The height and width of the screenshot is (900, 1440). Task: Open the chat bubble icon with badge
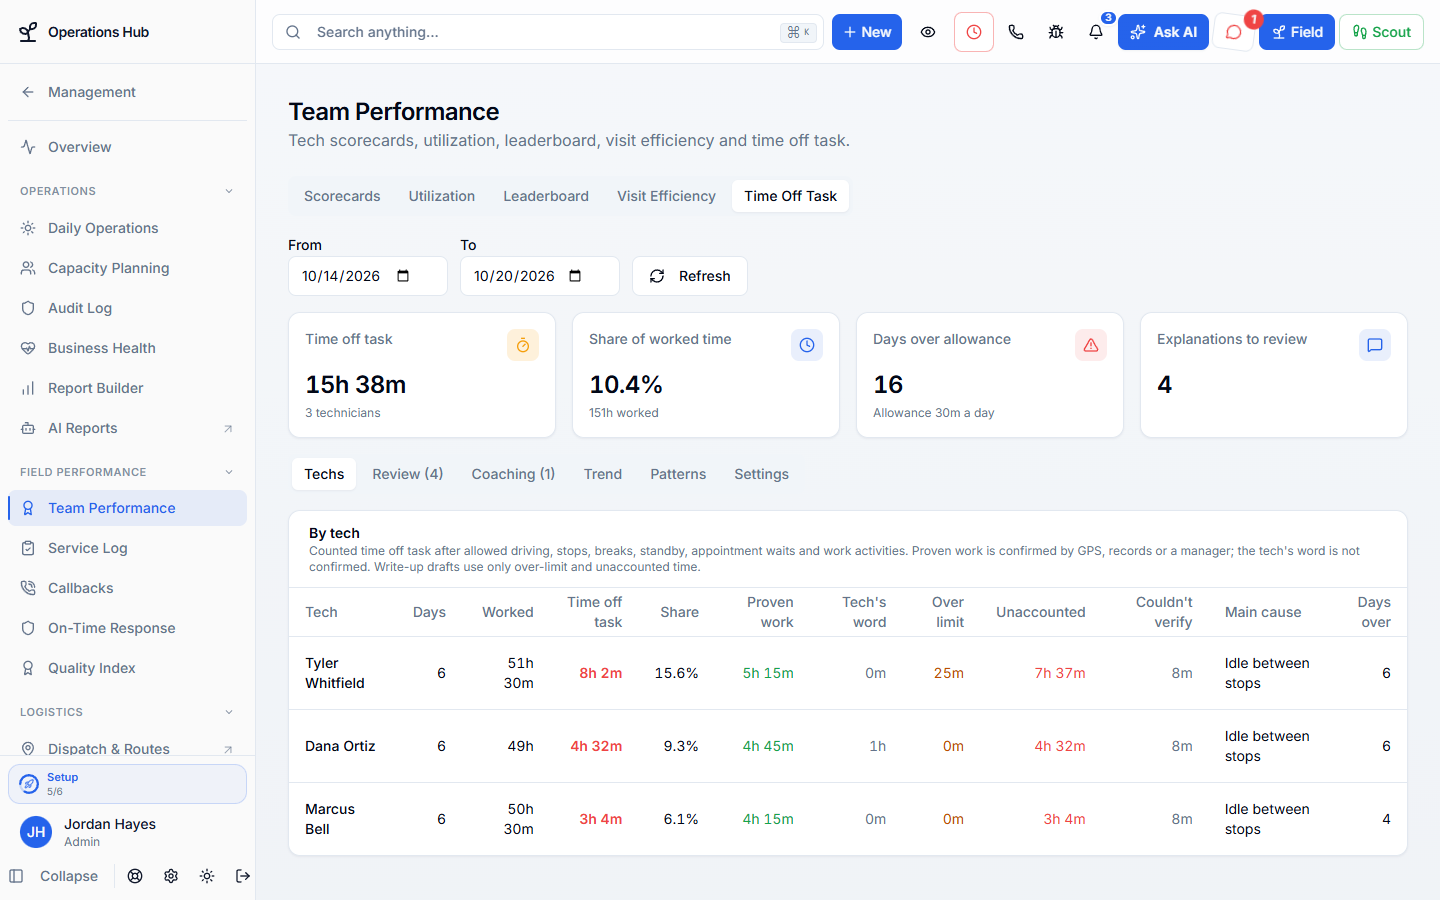click(1234, 32)
